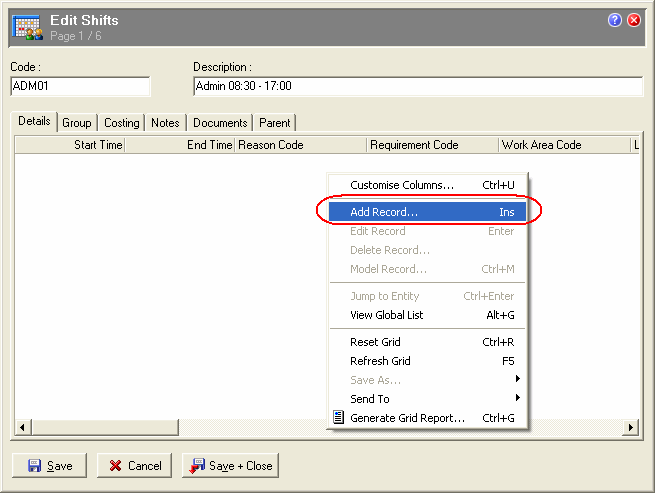Select Add Record from context menu
Viewport: 655px width, 493px height.
click(428, 212)
